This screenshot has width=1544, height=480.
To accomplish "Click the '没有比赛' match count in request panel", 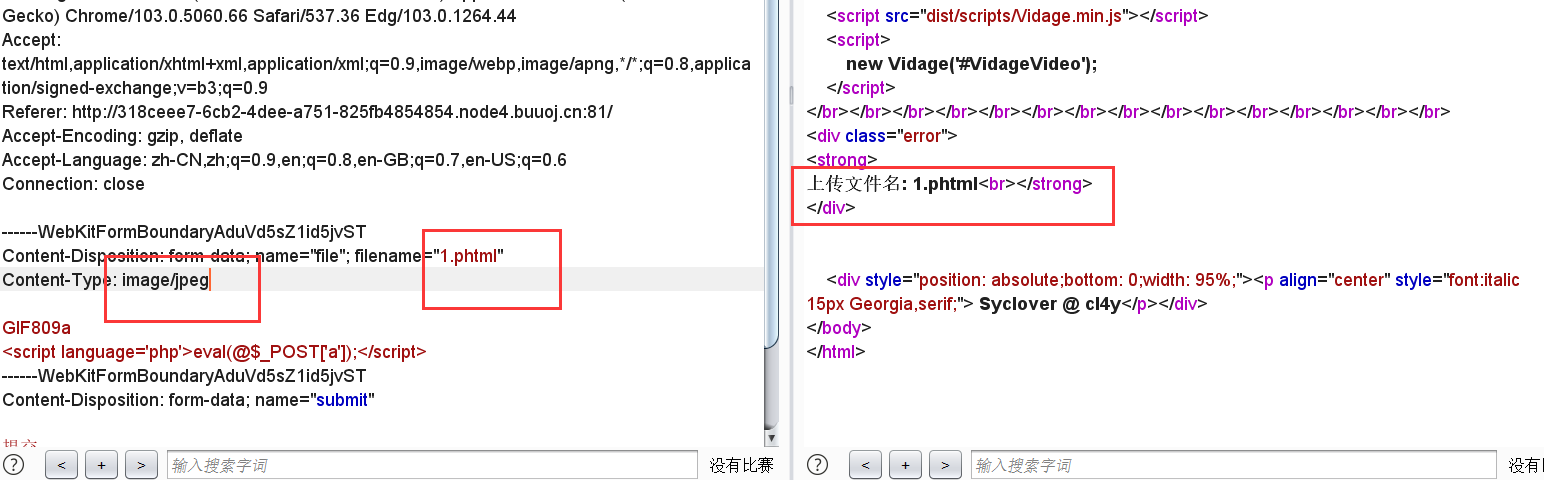I will click(741, 465).
